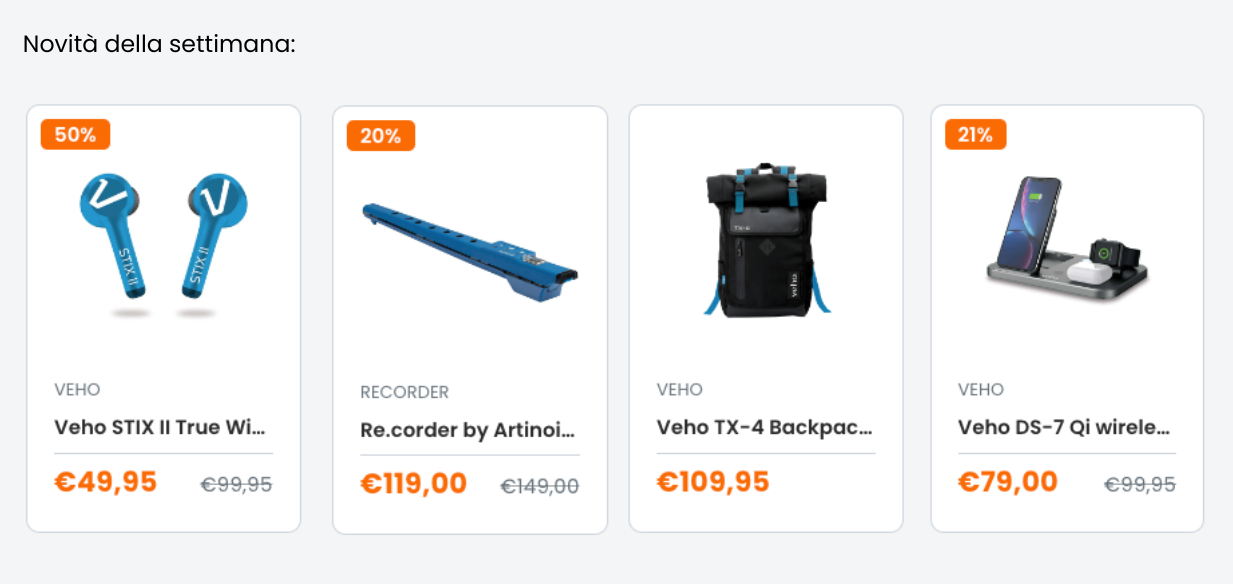Open the Veho DS-7 Qi wirele... title

point(1064,427)
